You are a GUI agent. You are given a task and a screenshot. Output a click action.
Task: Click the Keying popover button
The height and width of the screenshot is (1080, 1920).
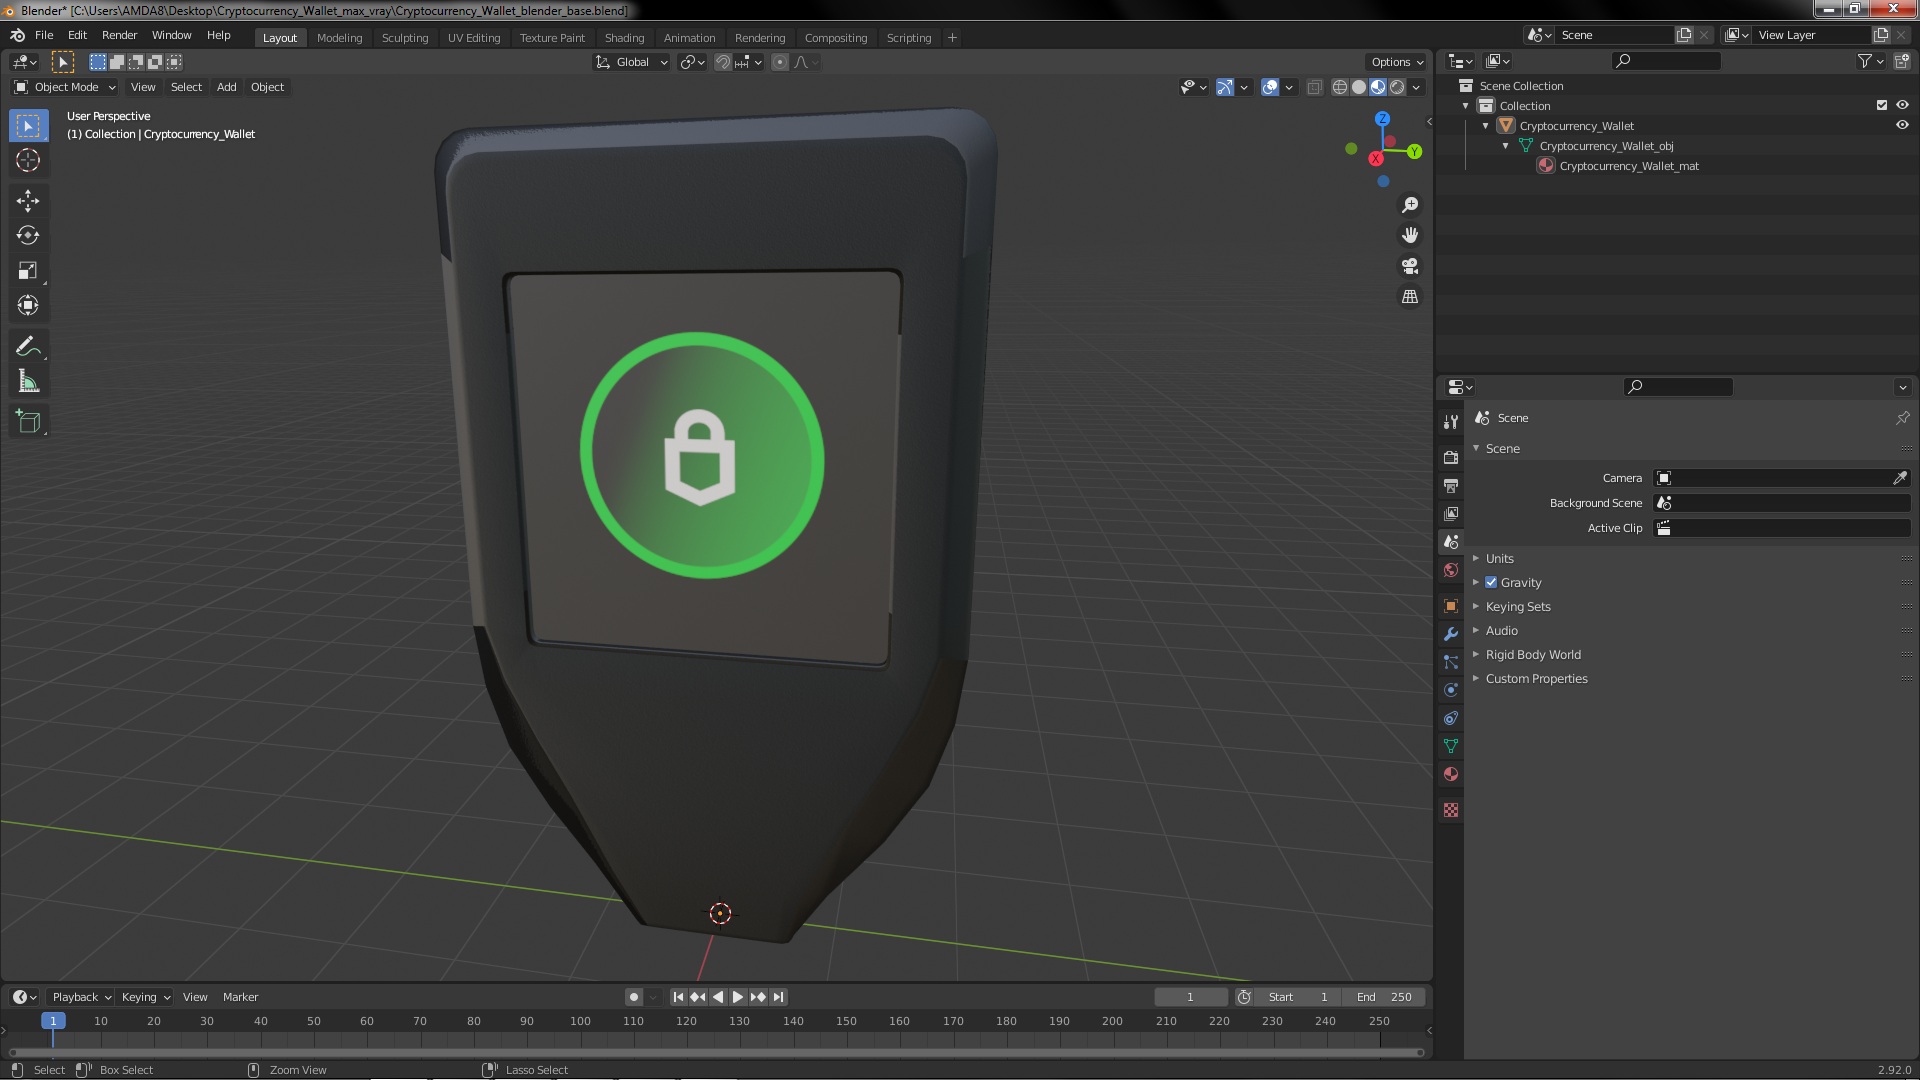145,997
